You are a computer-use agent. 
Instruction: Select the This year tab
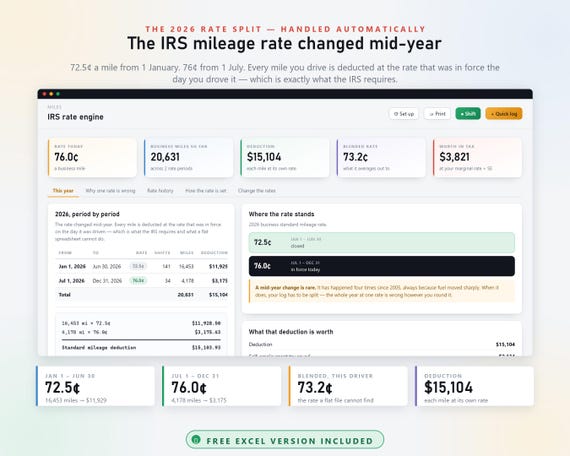click(63, 191)
